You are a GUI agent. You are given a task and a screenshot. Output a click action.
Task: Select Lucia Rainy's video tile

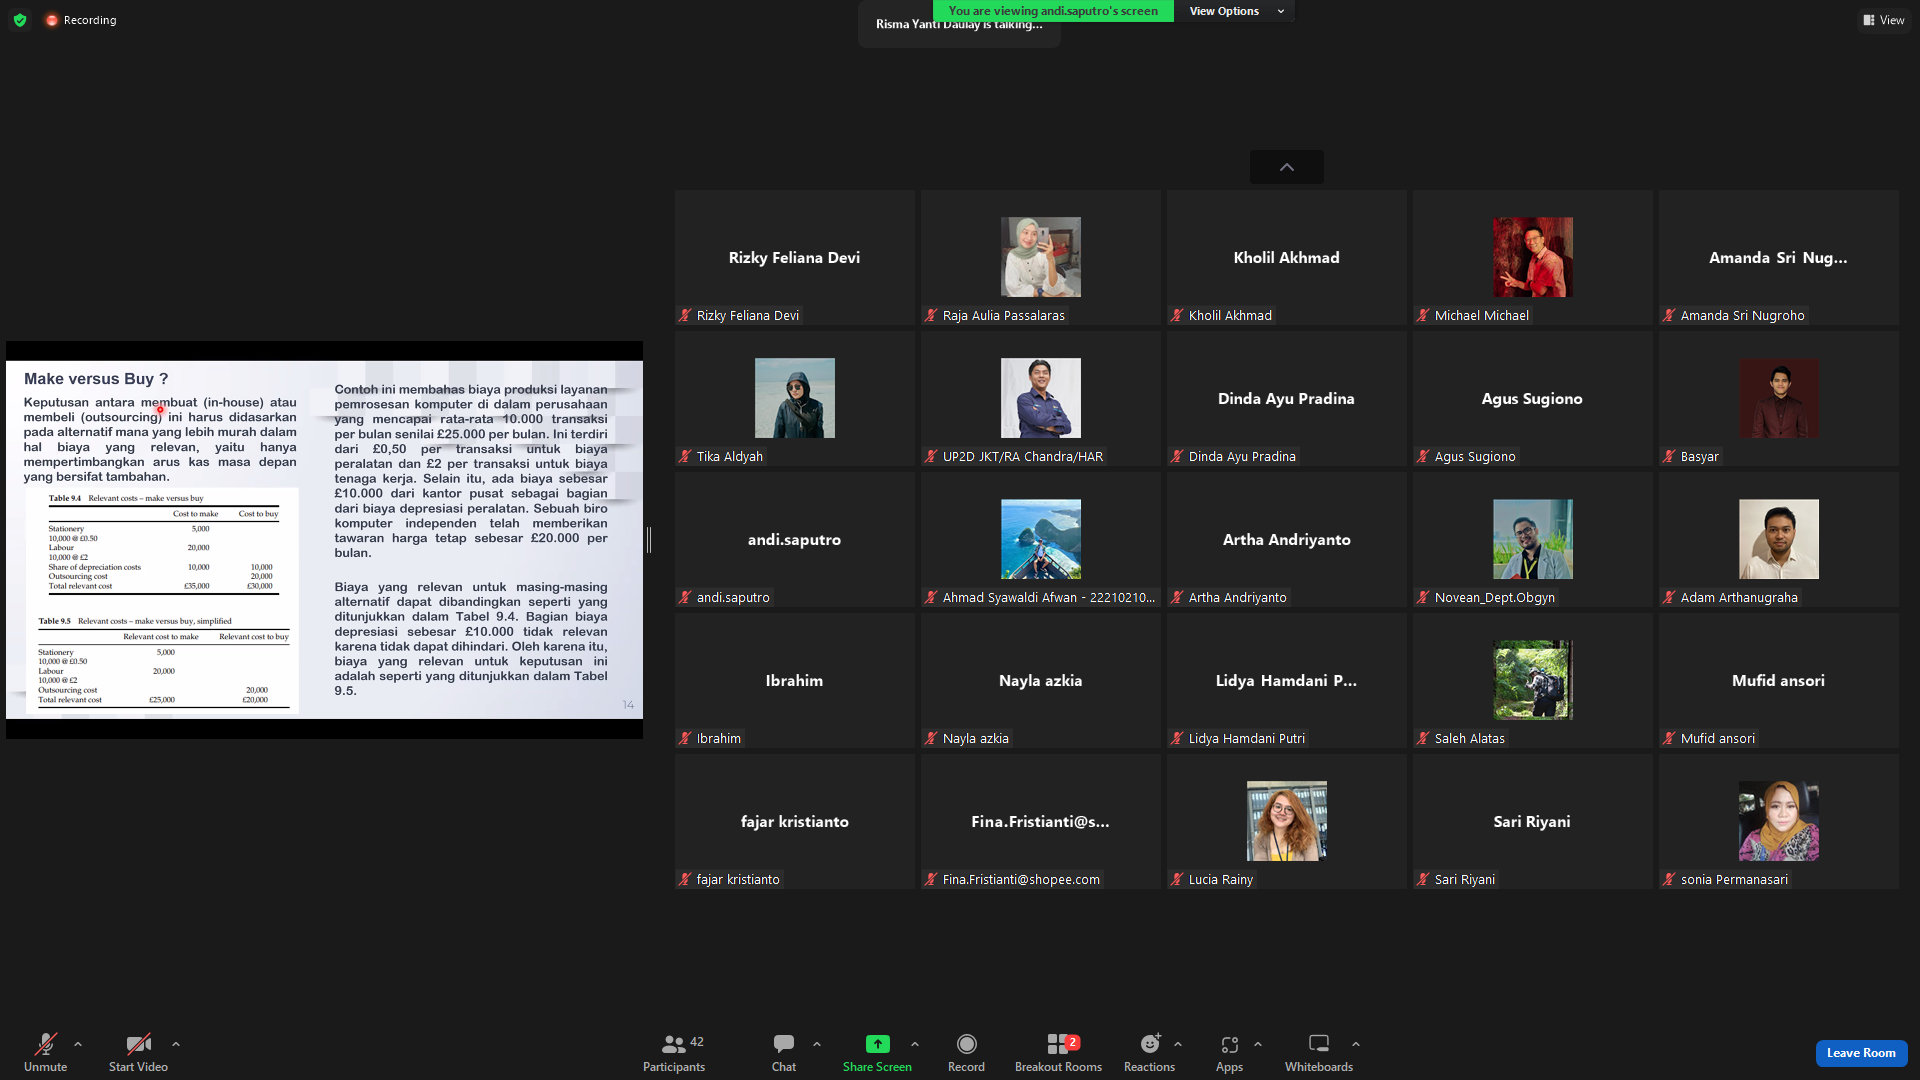tap(1287, 821)
